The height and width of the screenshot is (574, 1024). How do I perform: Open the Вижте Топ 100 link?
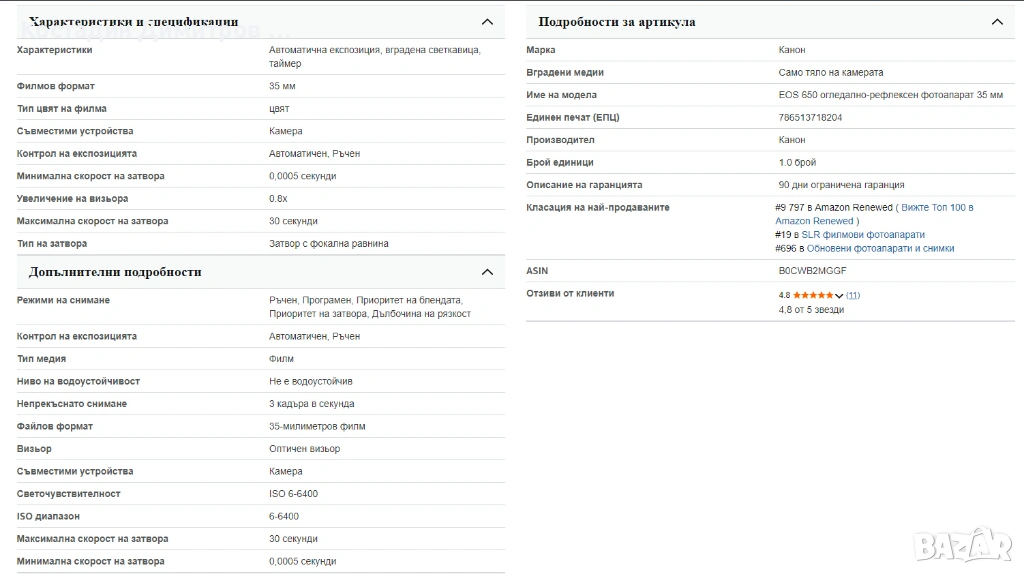pyautogui.click(x=937, y=208)
